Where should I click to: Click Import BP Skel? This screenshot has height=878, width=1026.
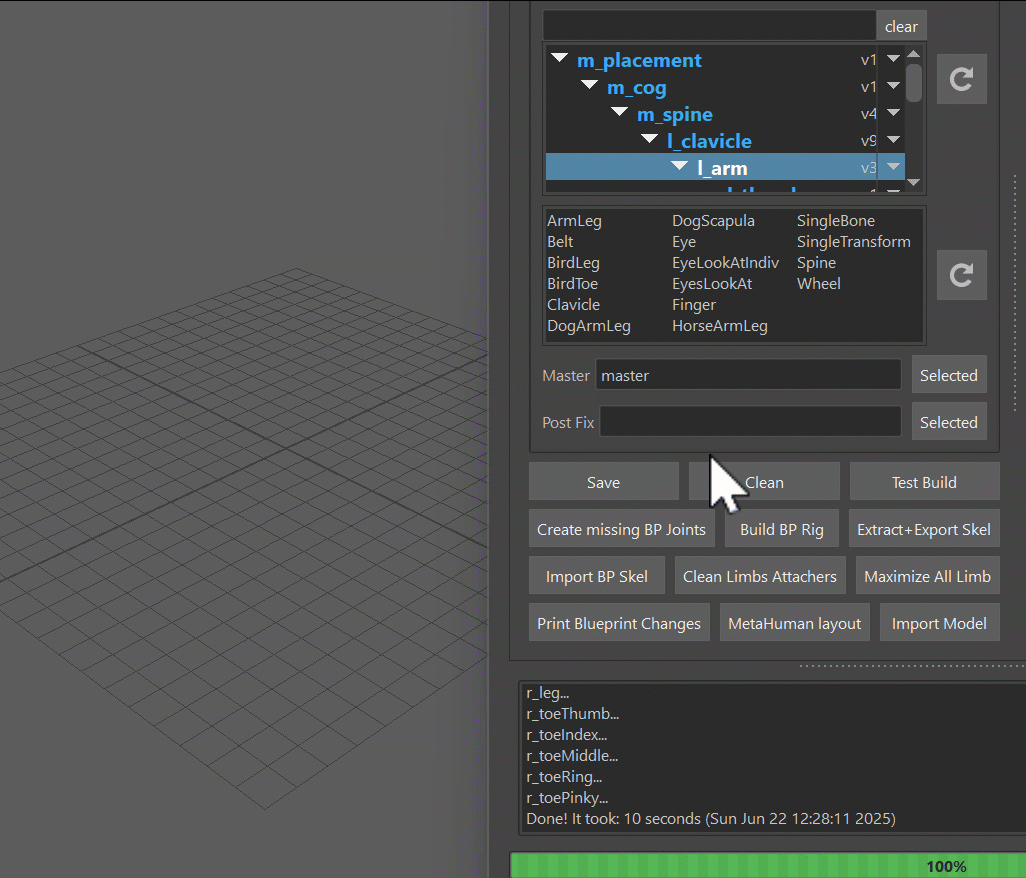click(597, 576)
